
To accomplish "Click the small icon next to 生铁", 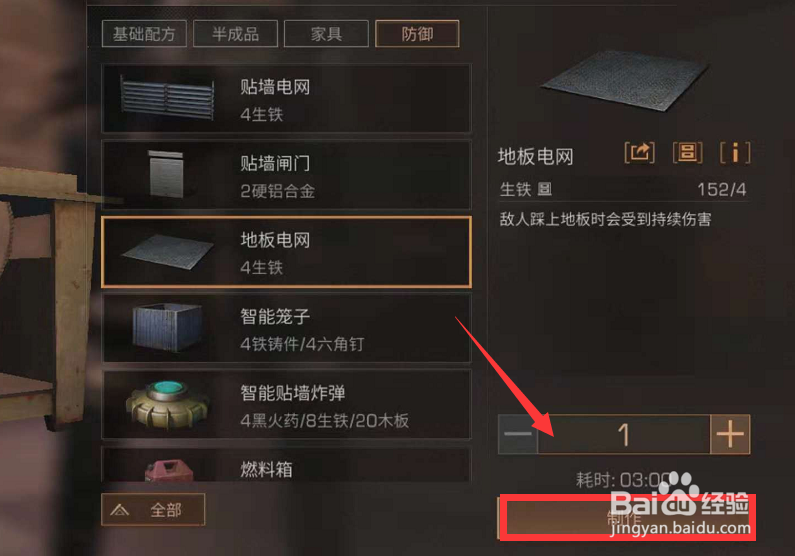I will [545, 190].
